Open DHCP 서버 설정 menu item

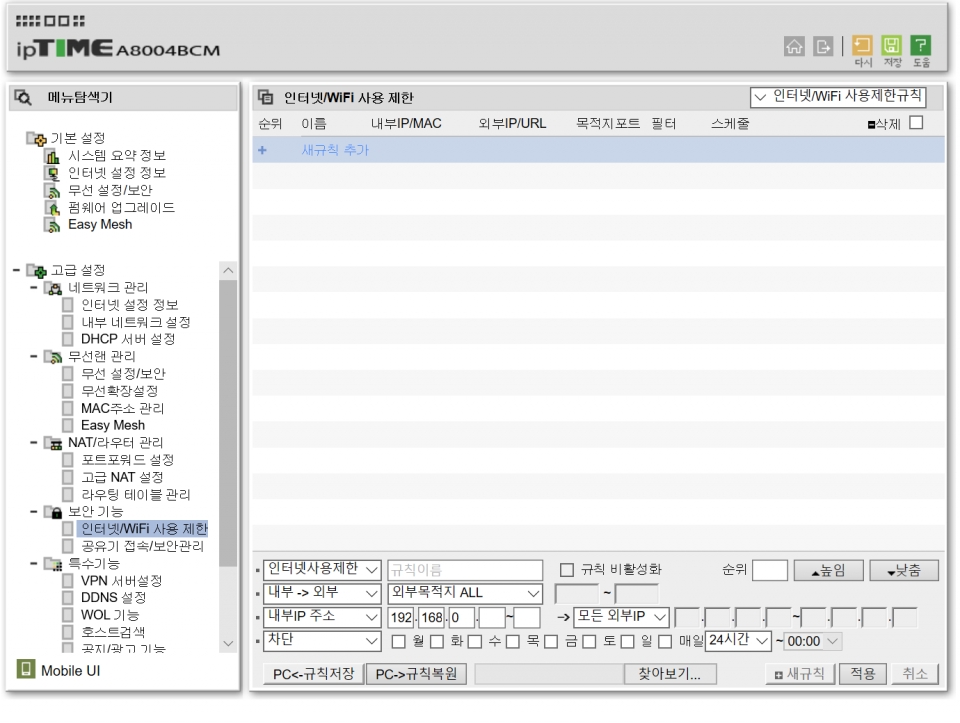(x=127, y=339)
